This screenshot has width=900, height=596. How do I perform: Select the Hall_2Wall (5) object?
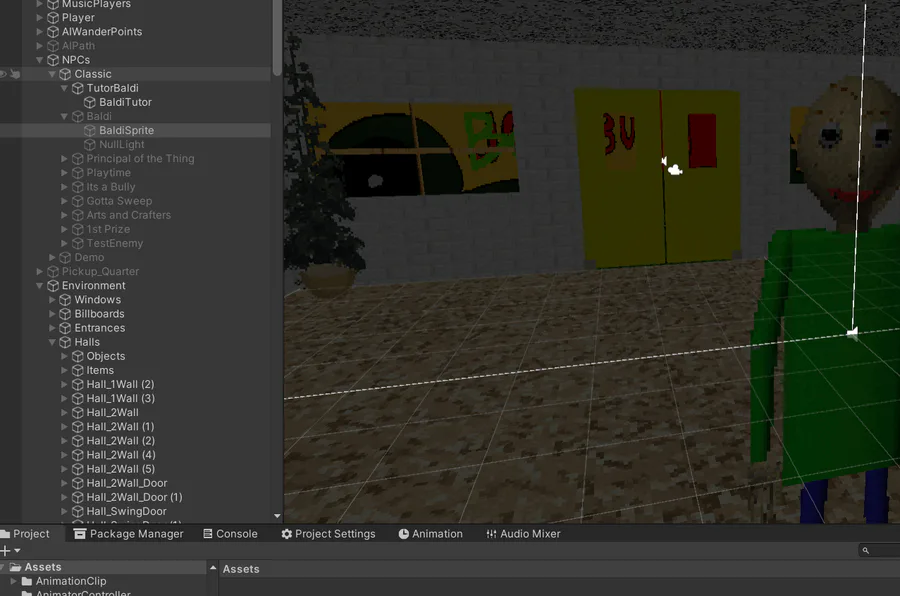(x=121, y=469)
